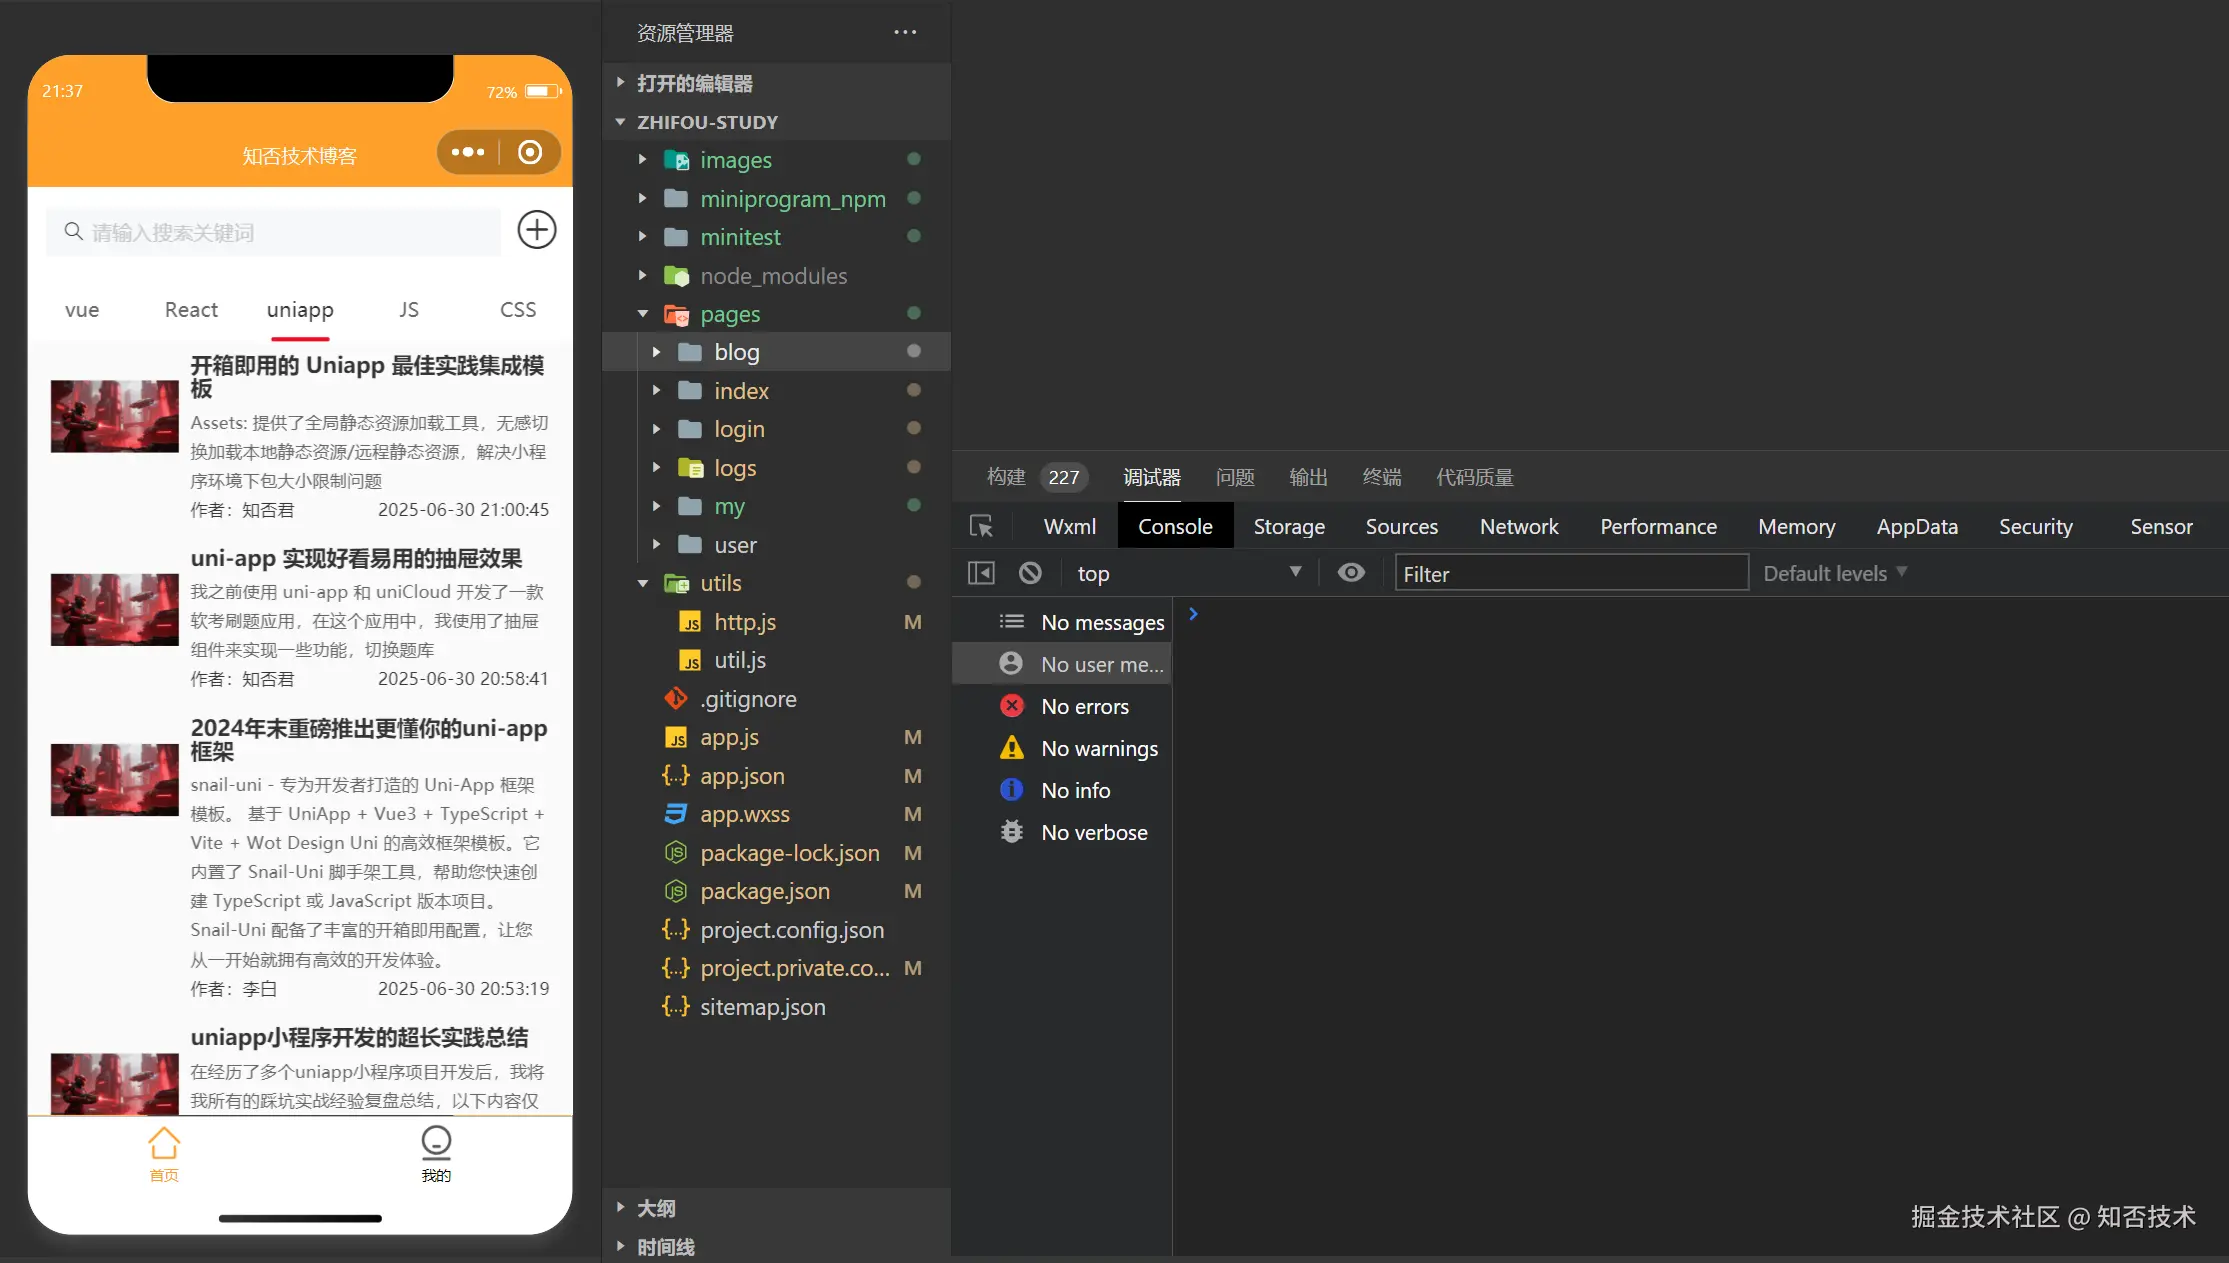Click the console Filter input field

[x=1570, y=573]
